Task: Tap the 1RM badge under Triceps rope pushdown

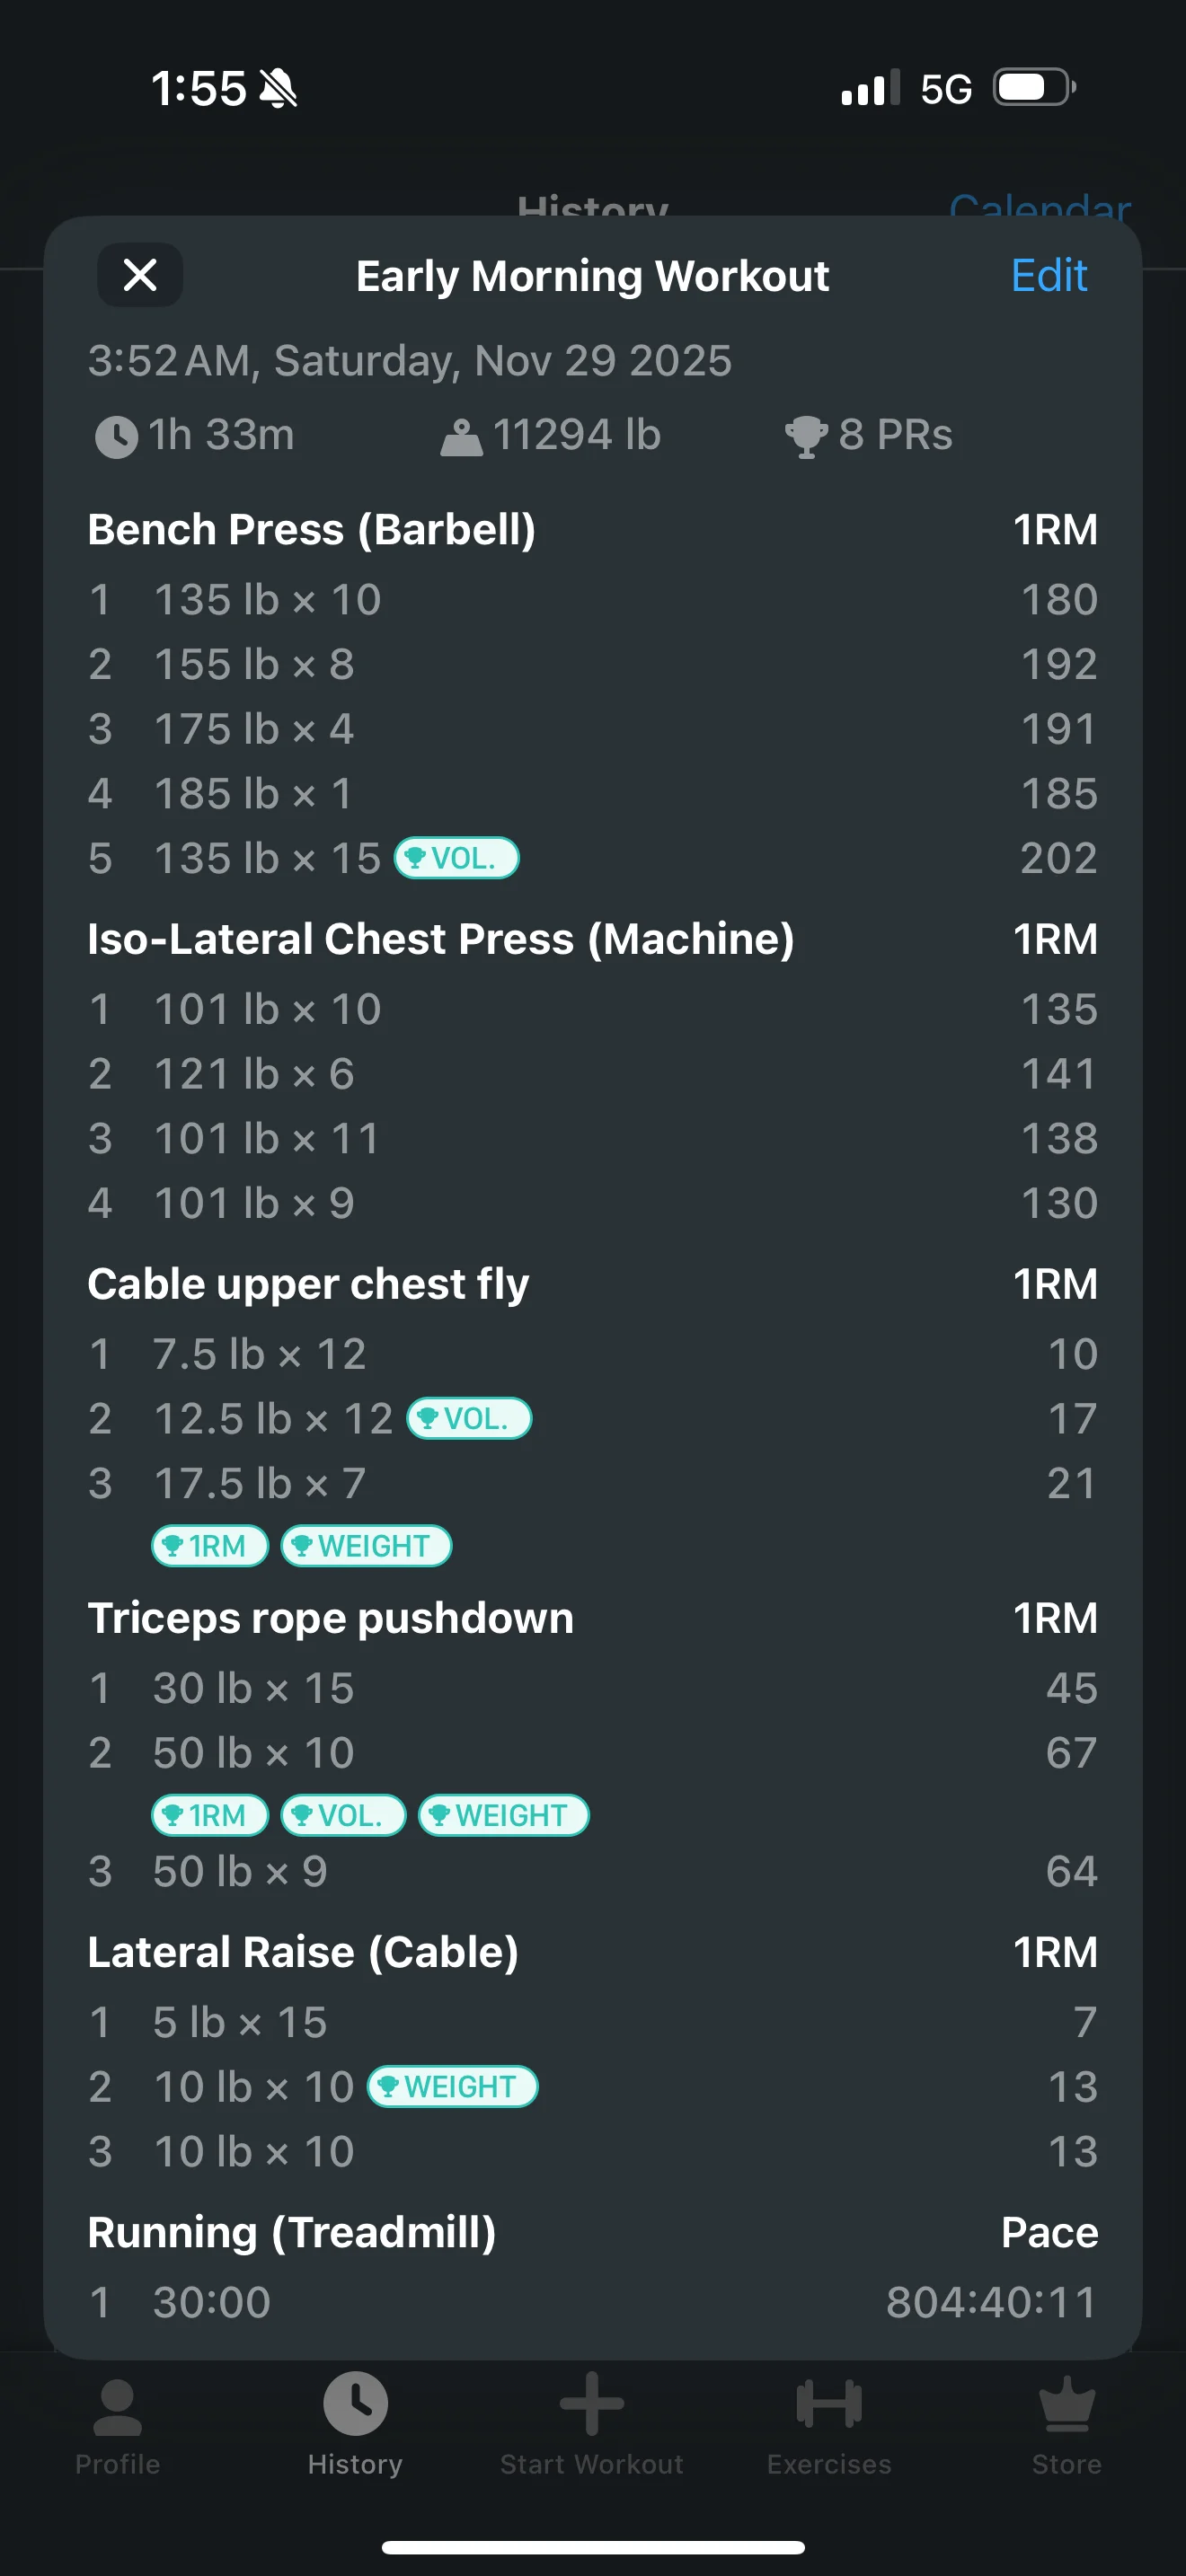Action: pos(210,1815)
